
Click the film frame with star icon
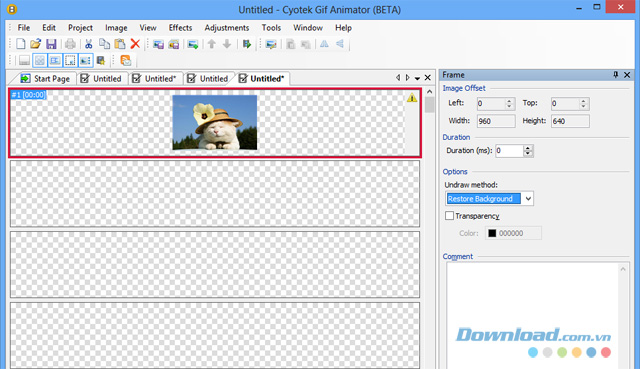pyautogui.click(x=100, y=61)
